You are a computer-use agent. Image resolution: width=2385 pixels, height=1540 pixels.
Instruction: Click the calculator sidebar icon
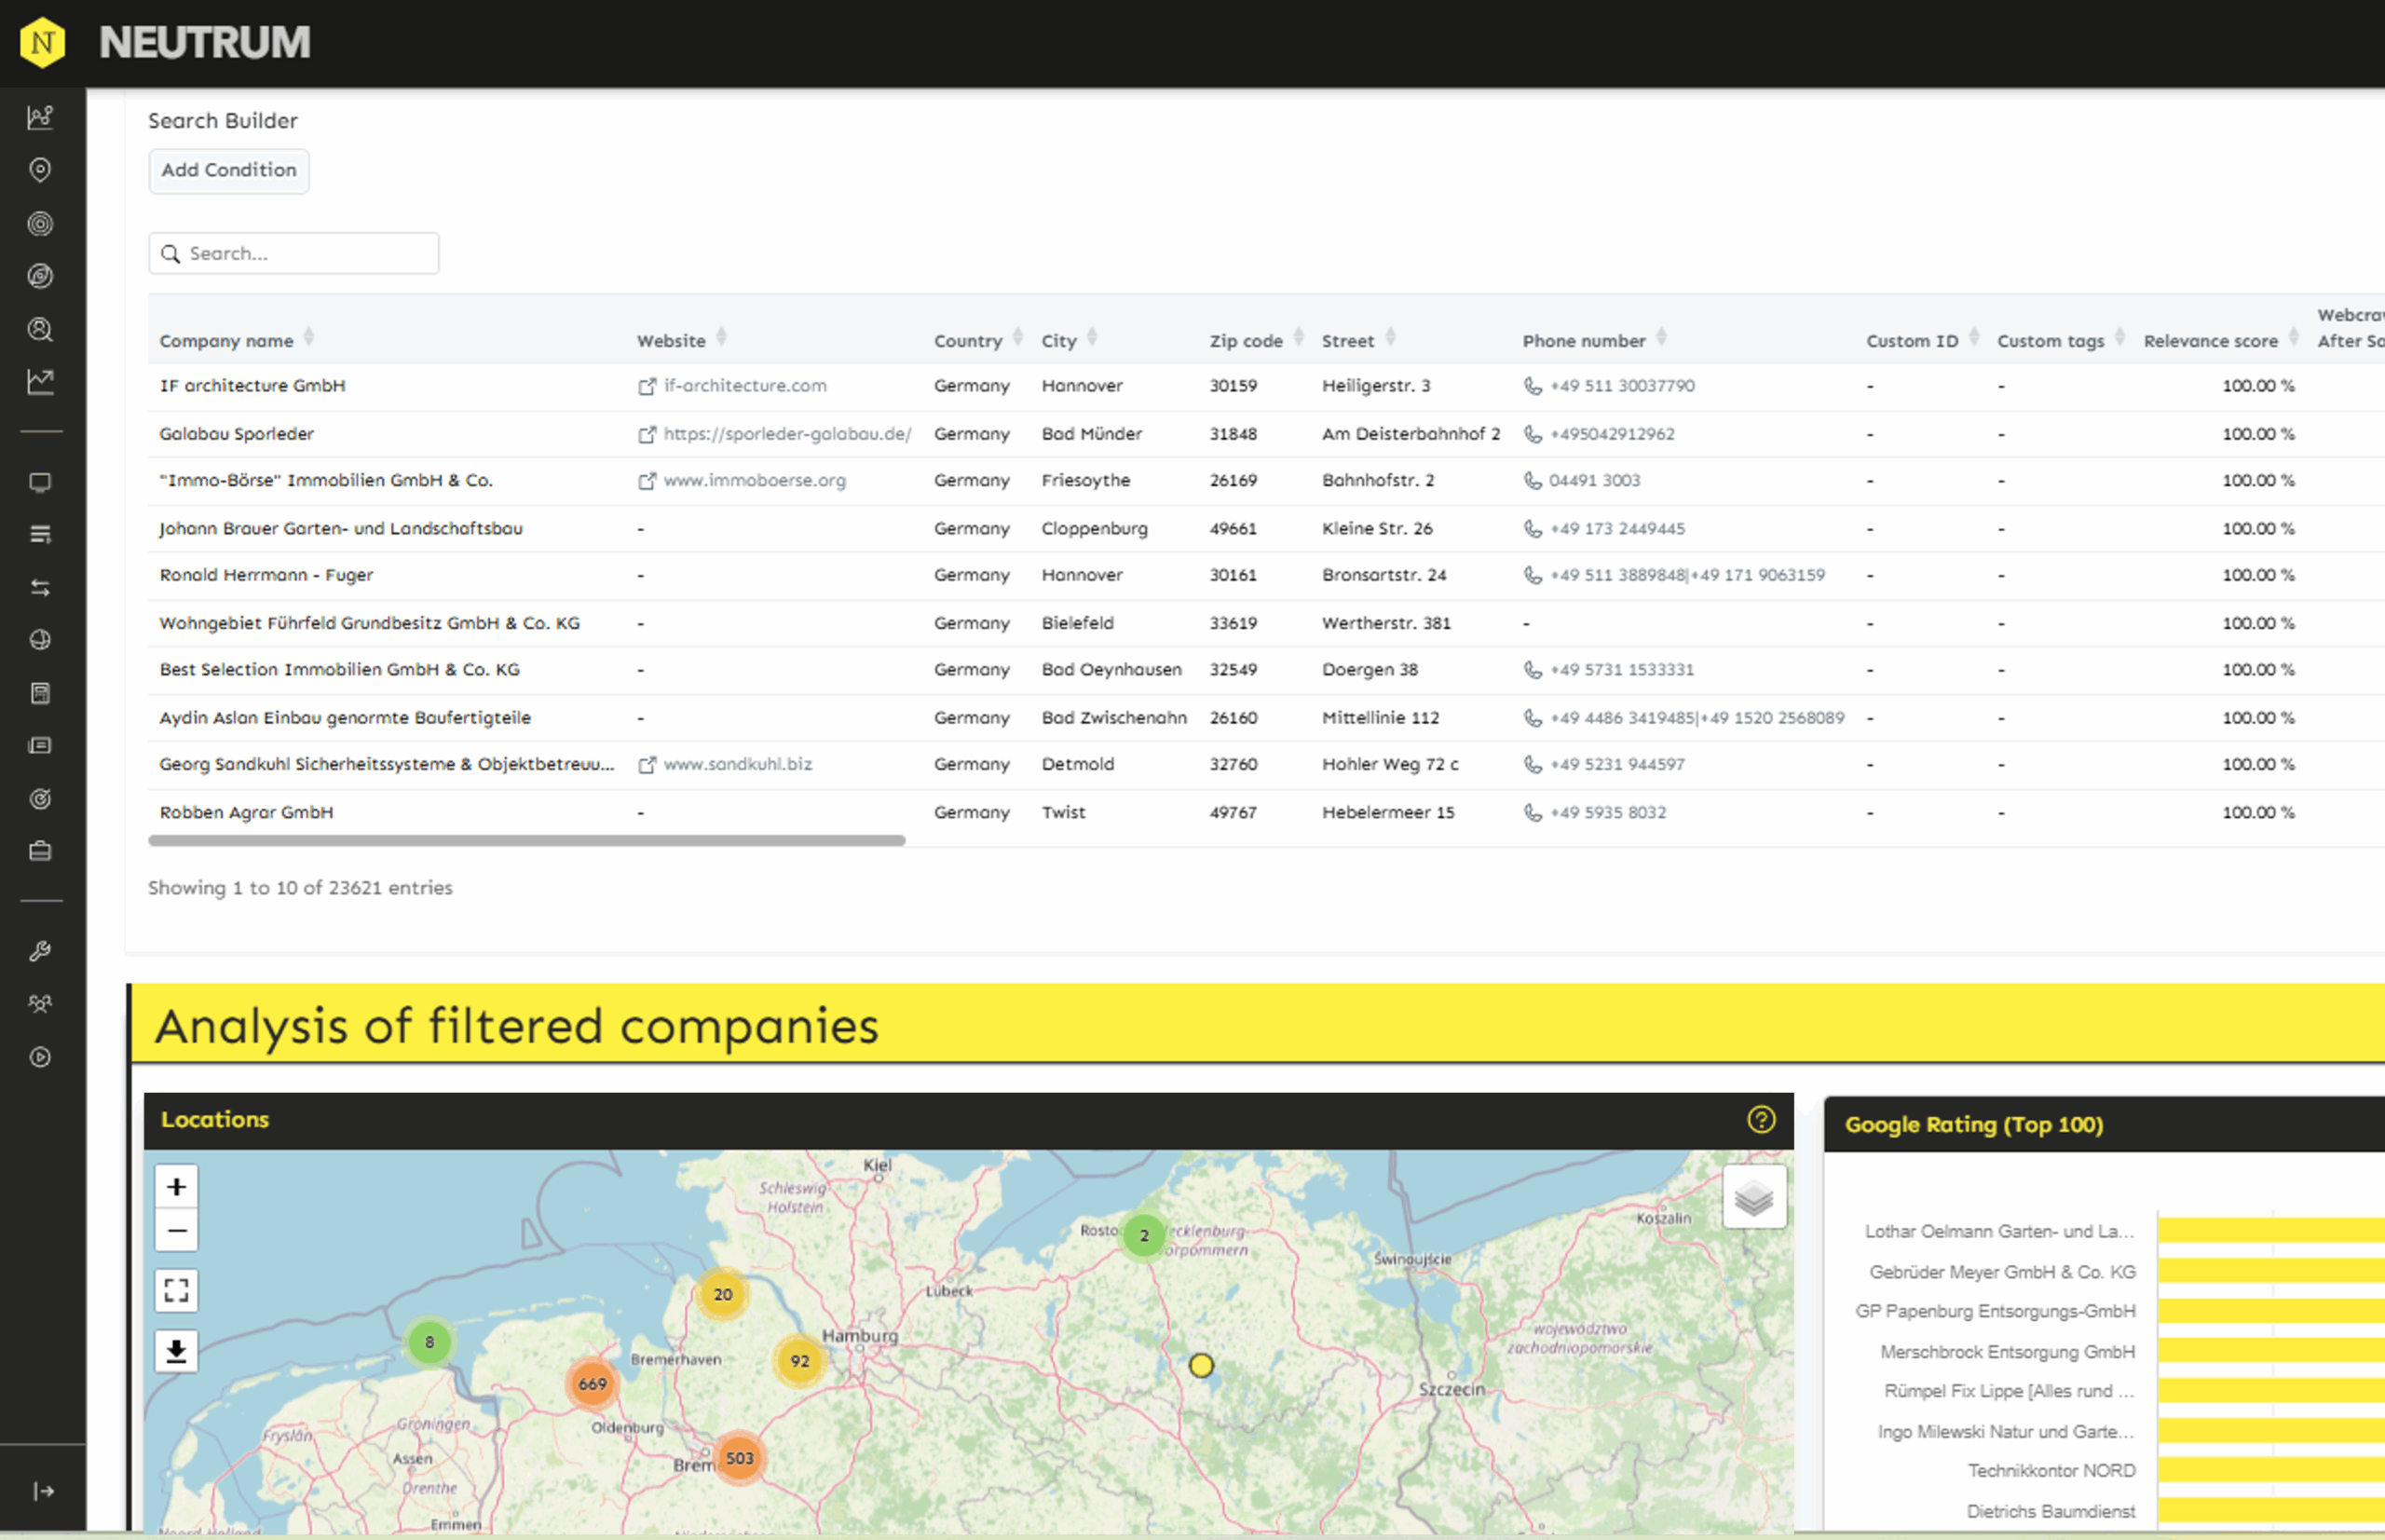(40, 693)
